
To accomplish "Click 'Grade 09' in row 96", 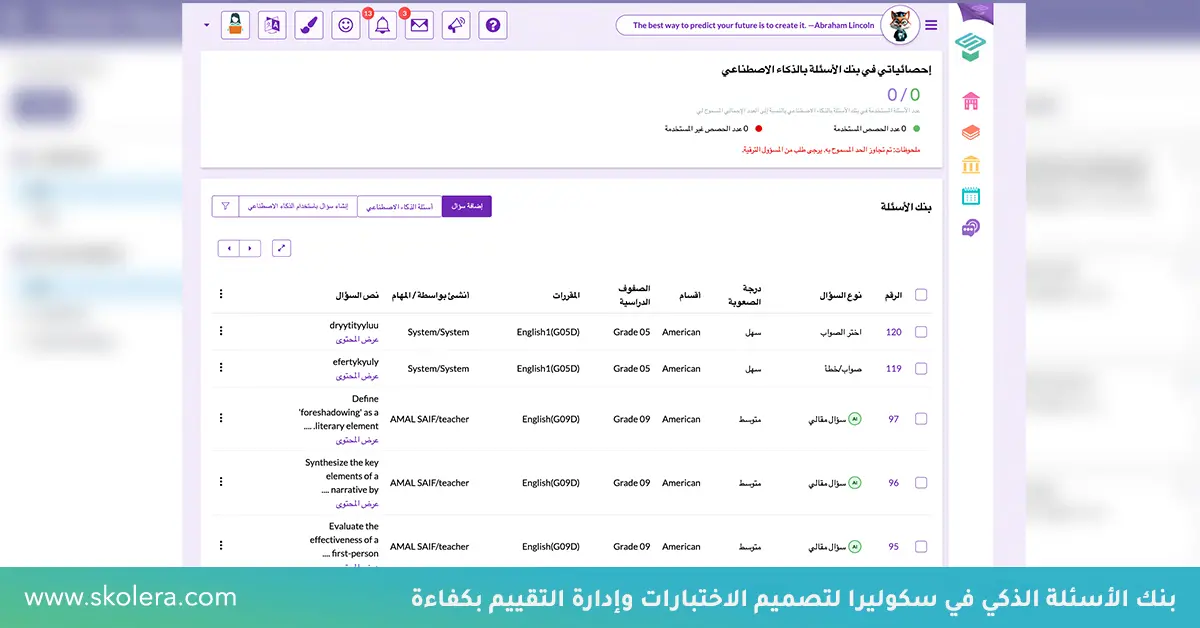I will click(631, 483).
